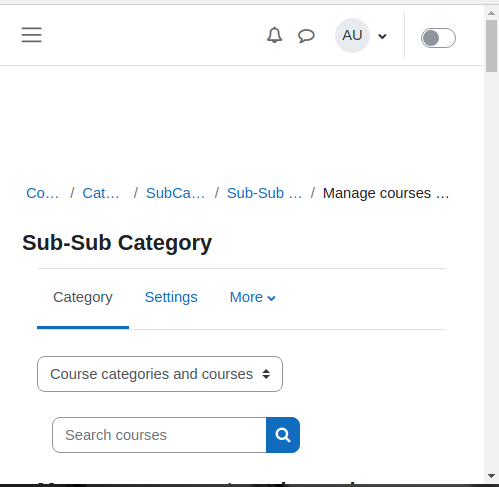Navigate to the Sub-Sub breadcrumb link
The height and width of the screenshot is (487, 499).
264,193
